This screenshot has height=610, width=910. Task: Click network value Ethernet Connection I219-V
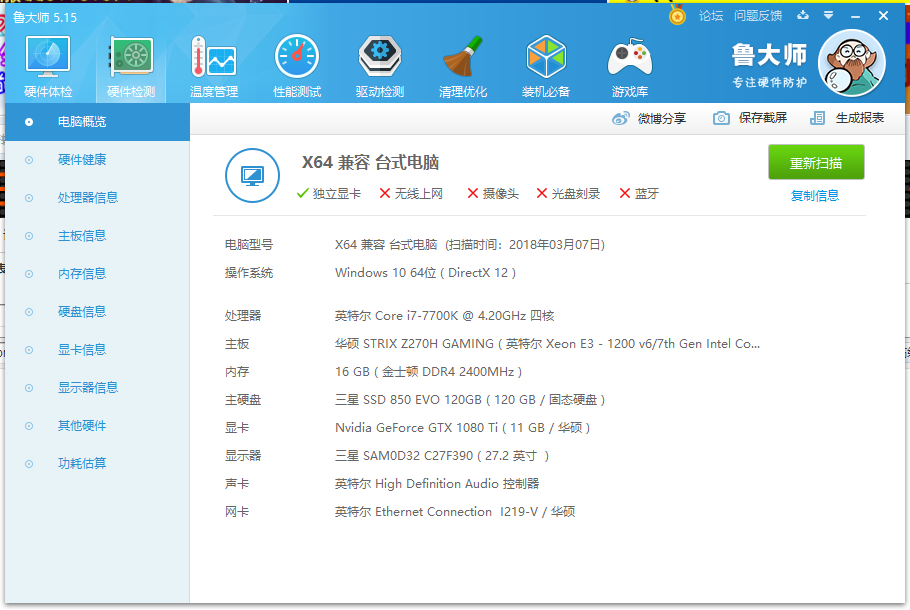pyautogui.click(x=455, y=511)
